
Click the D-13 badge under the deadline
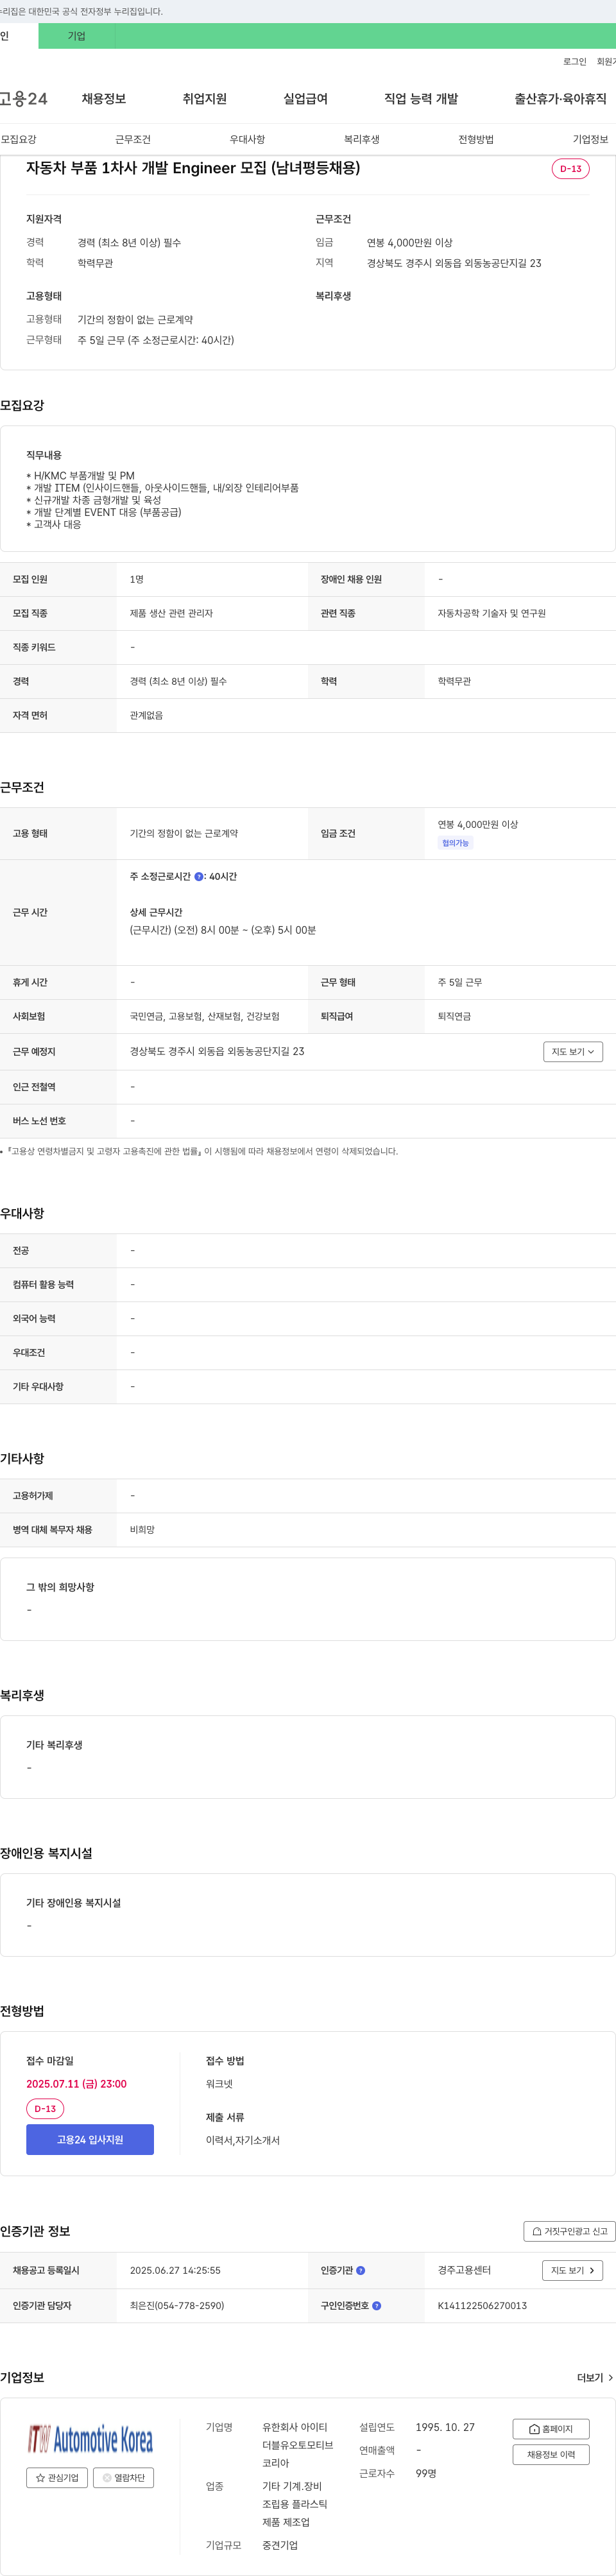pos(45,2108)
